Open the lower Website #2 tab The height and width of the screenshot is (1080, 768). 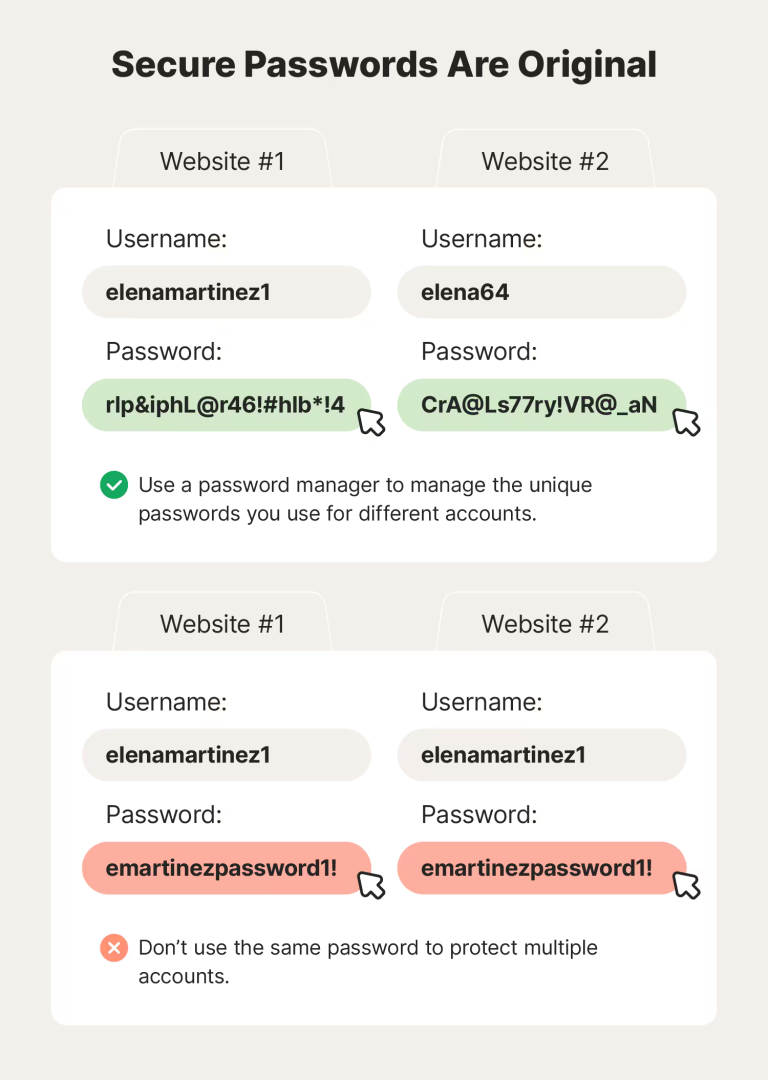click(x=546, y=622)
